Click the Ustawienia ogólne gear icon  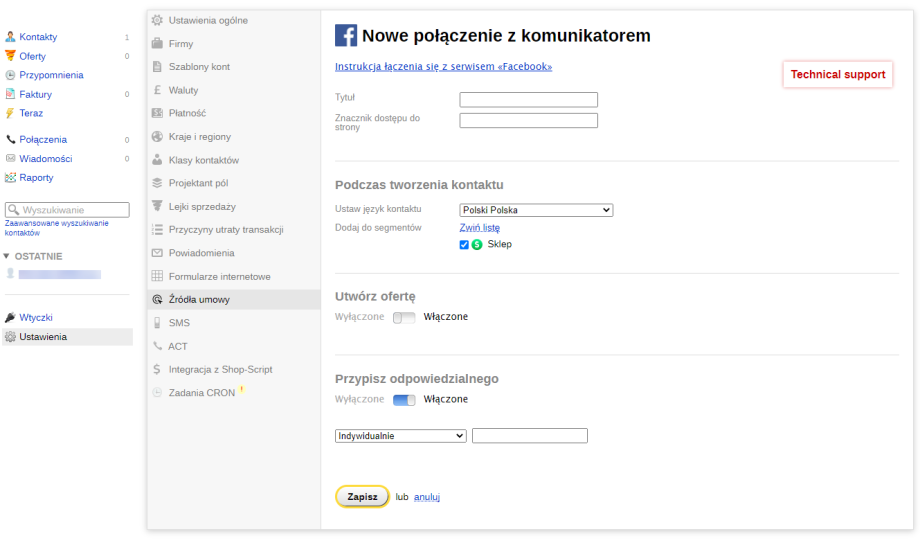[x=157, y=20]
